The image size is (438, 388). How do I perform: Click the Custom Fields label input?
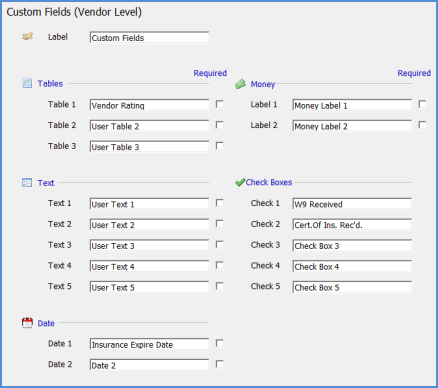pos(149,37)
